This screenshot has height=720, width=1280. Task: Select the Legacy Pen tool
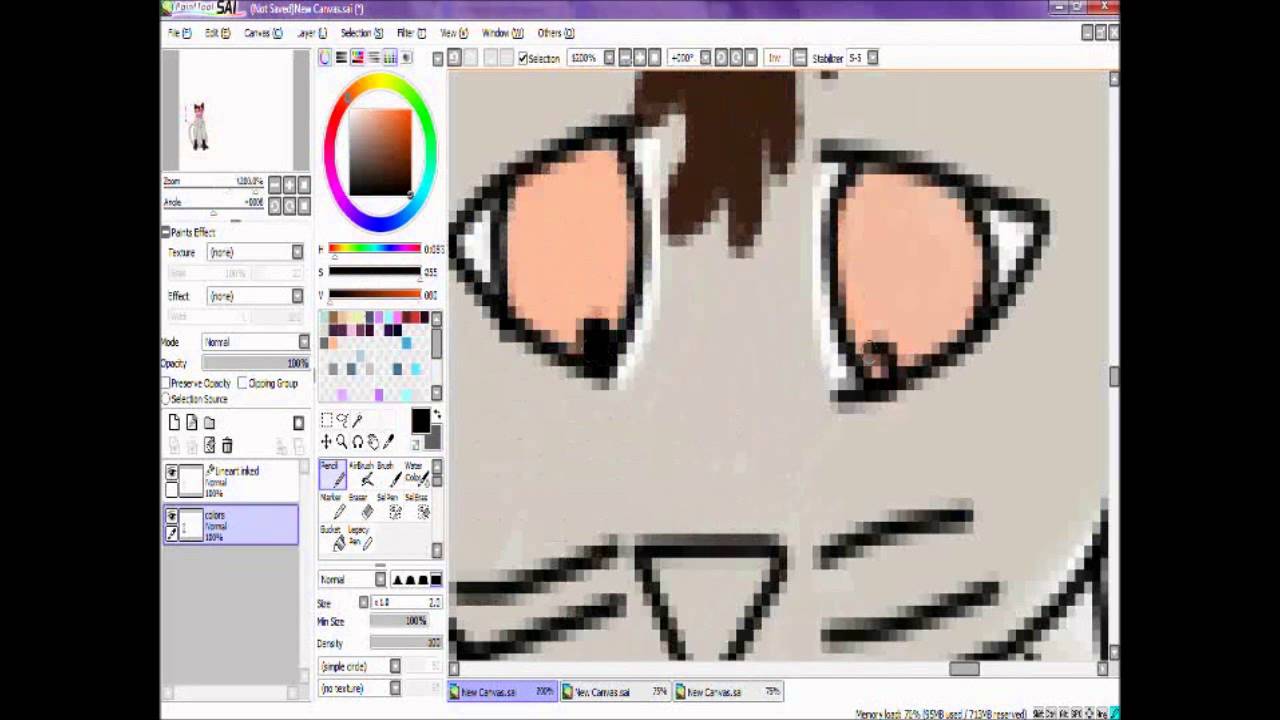(360, 537)
